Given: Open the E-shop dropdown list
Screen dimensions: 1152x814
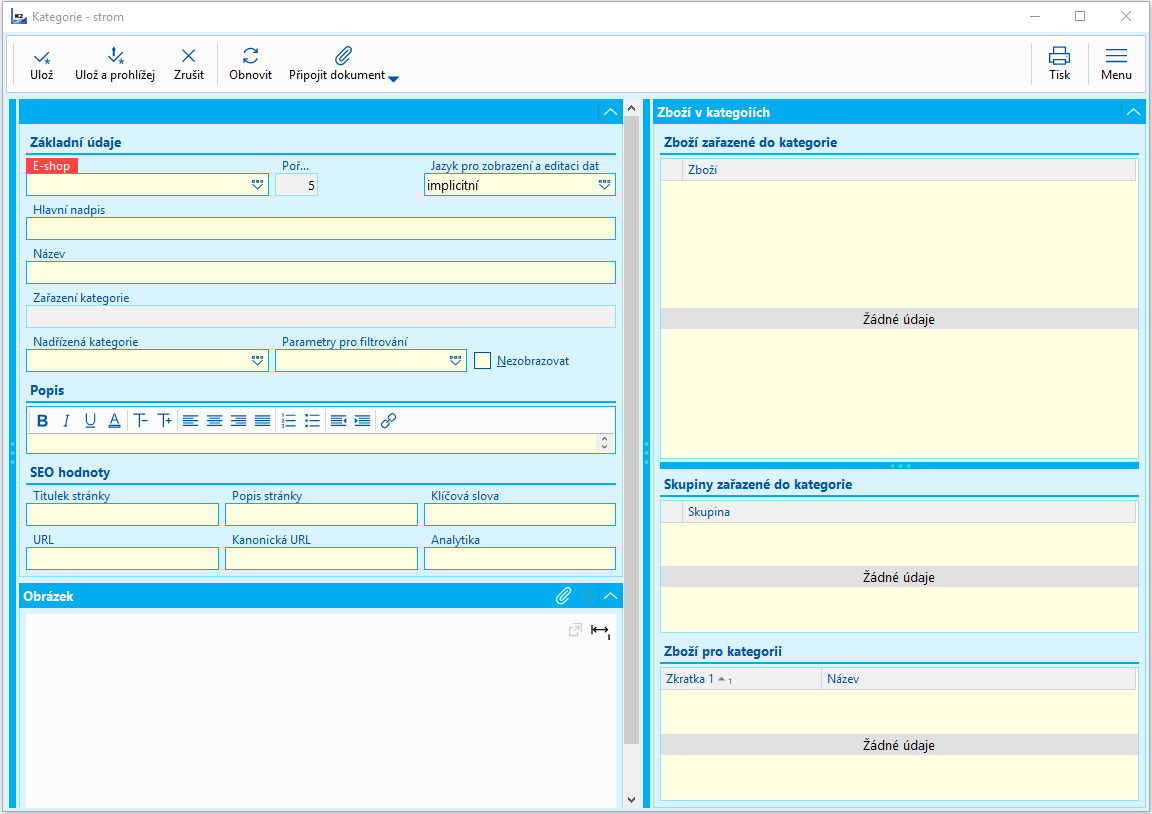Looking at the screenshot, I should click(x=257, y=185).
